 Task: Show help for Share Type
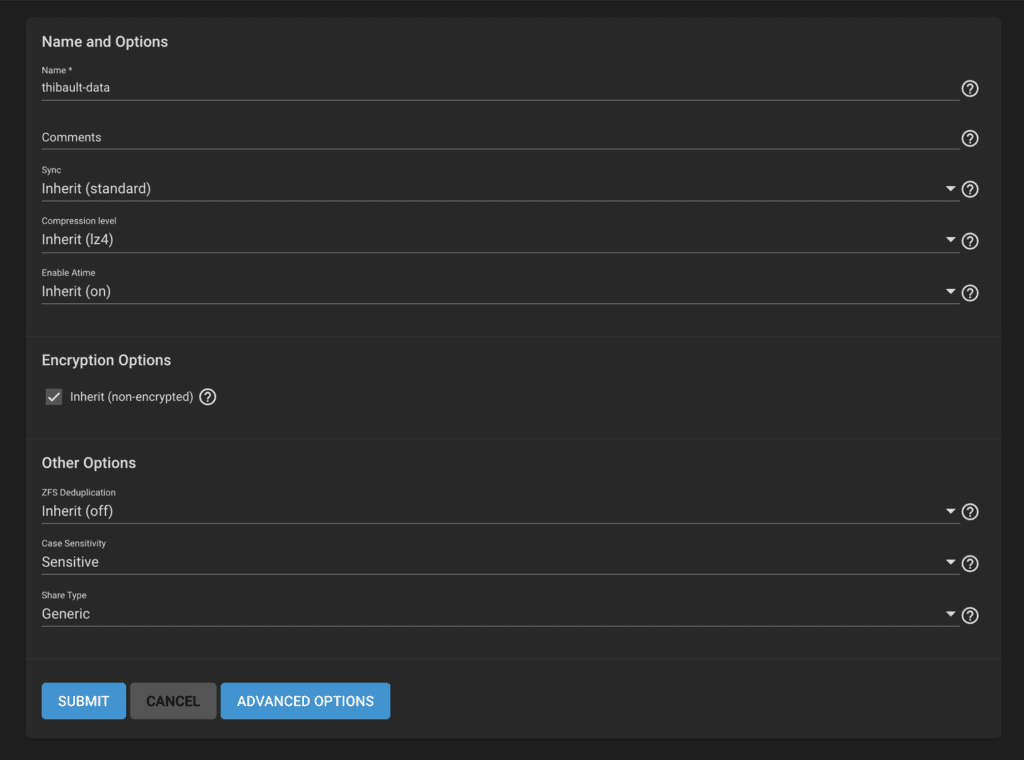point(970,615)
